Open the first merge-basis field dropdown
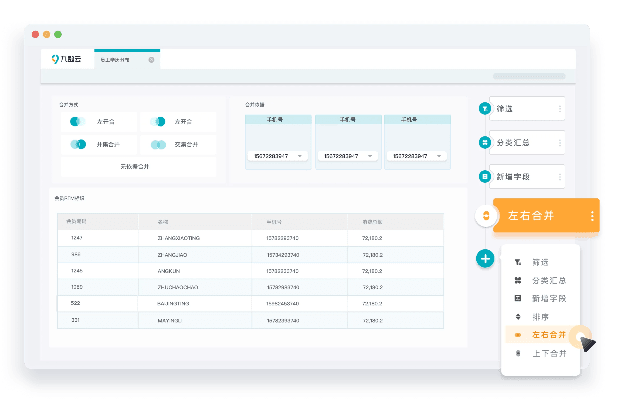Viewport: 624px width, 400px height. (x=277, y=156)
